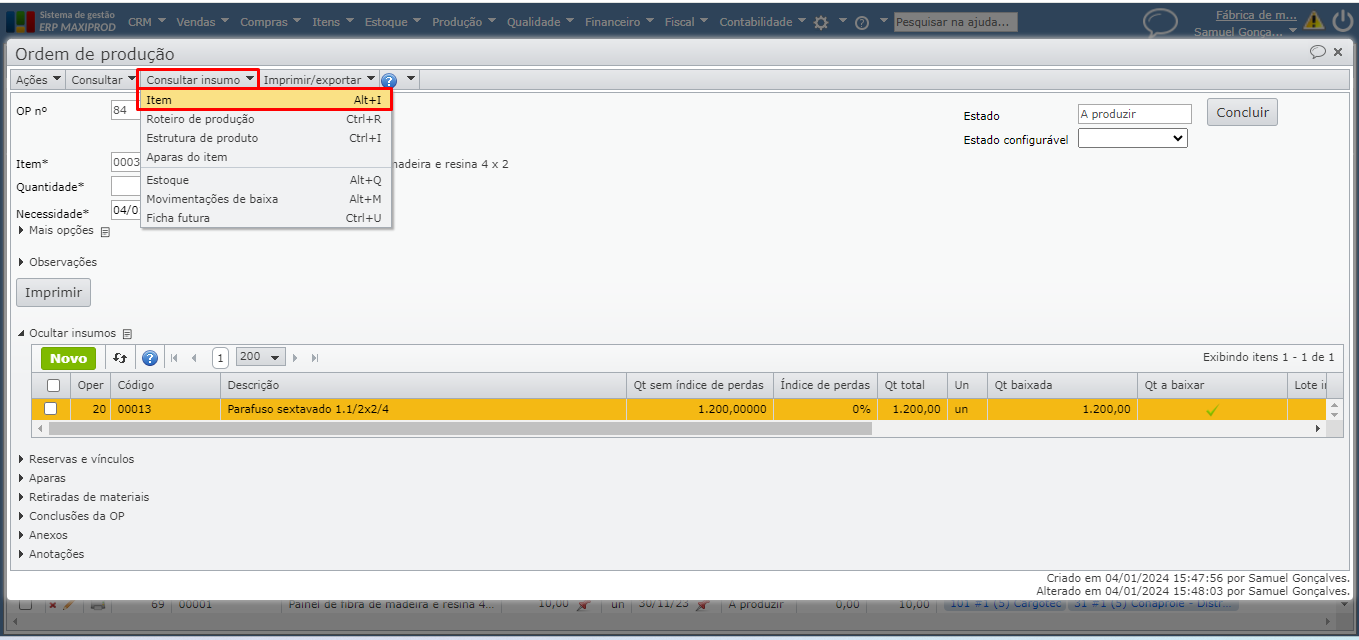Expand the Anotações section
1359x640 pixels.
click(x=51, y=554)
